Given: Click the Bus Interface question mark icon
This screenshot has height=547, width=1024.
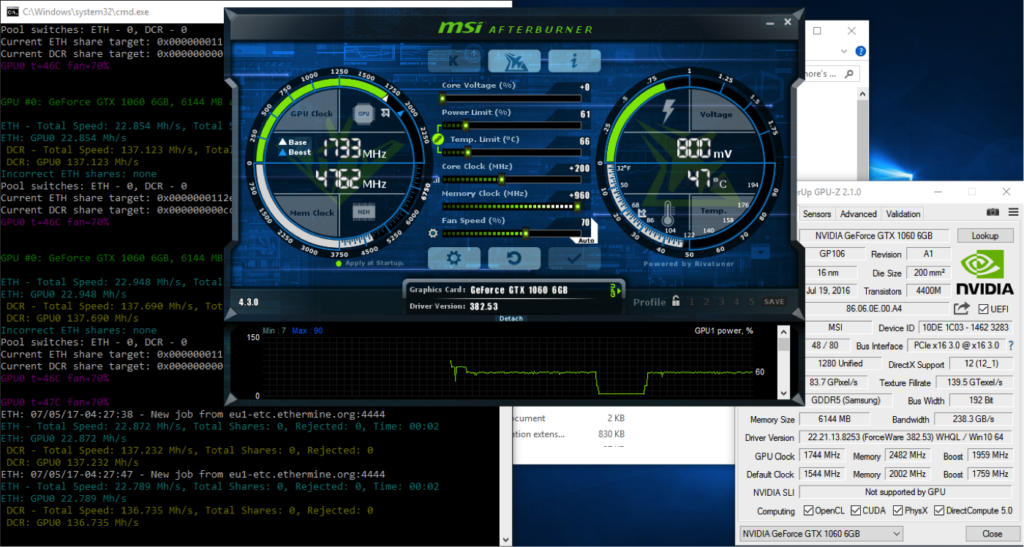Looking at the screenshot, I should pos(1011,346).
